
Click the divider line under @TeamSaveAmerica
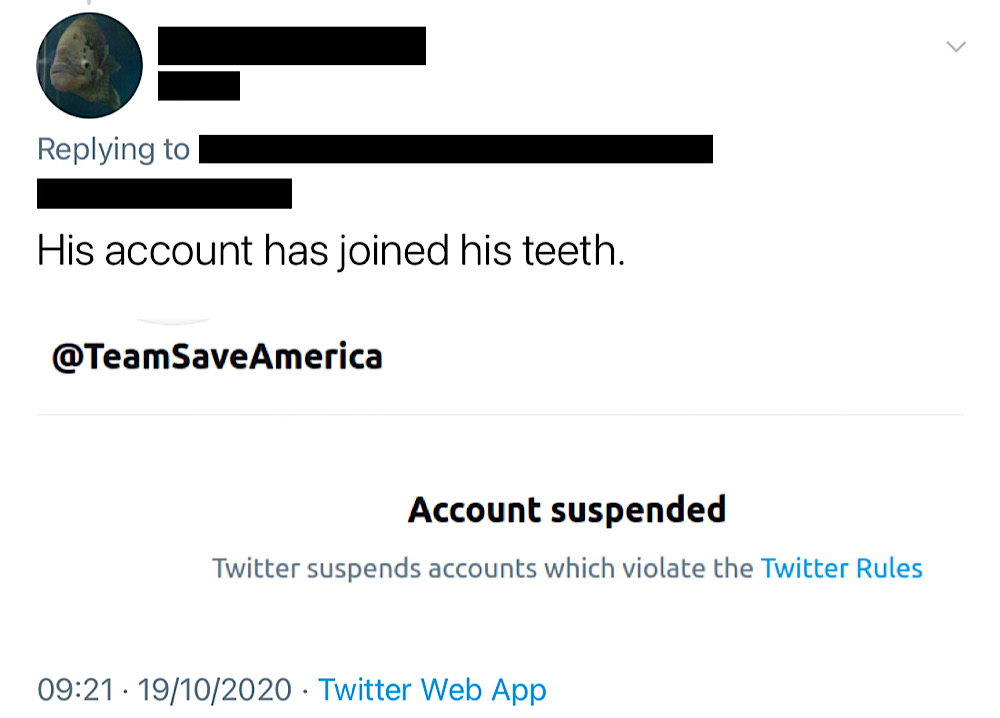click(500, 414)
